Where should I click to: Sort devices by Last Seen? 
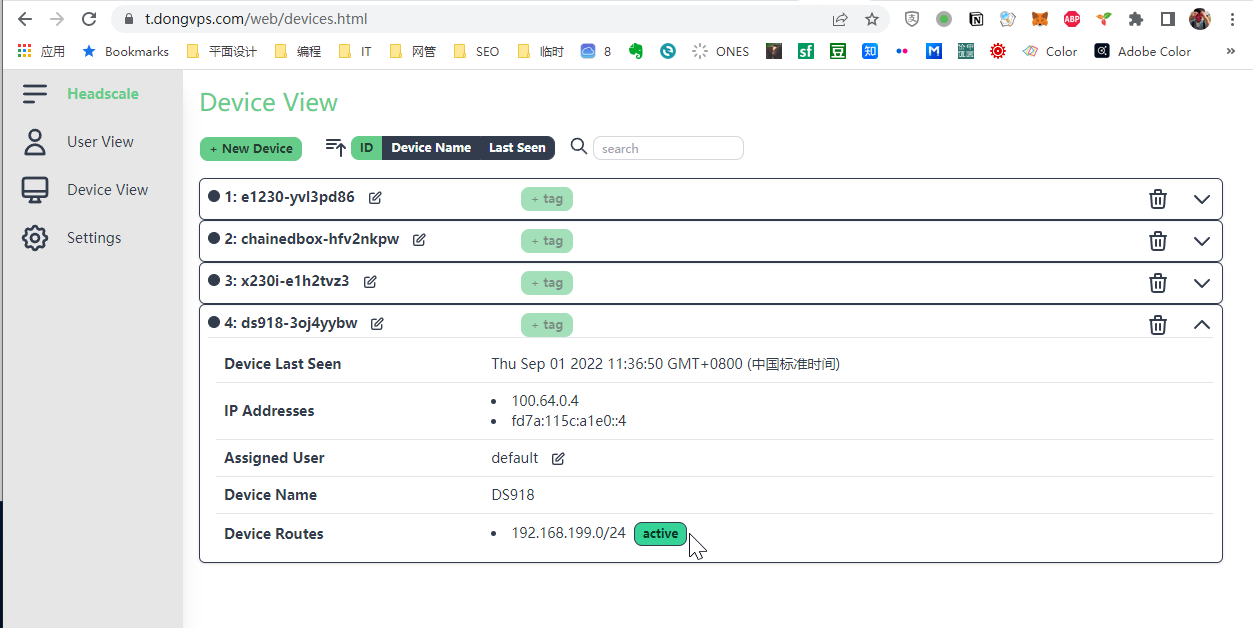(517, 148)
